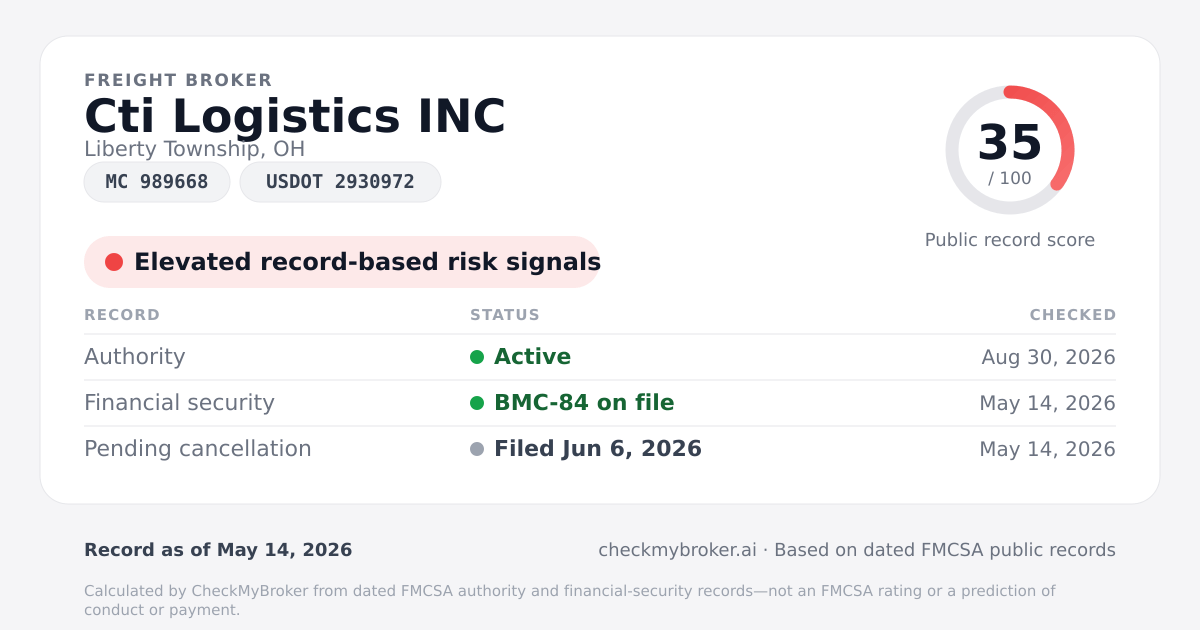
Task: Click the STATUS column header
Action: (x=505, y=315)
